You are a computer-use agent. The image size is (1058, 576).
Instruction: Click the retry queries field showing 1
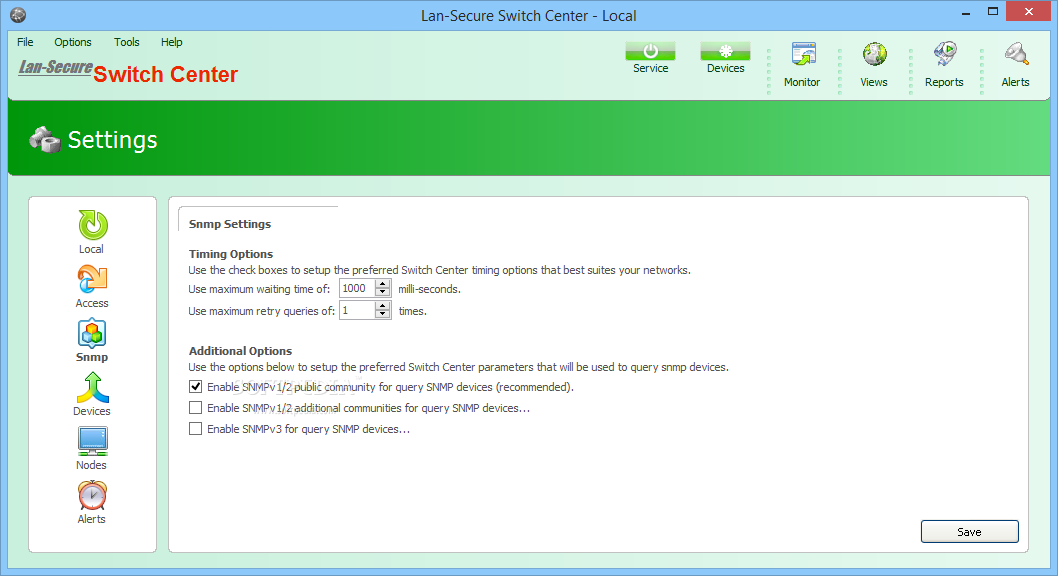pyautogui.click(x=358, y=310)
